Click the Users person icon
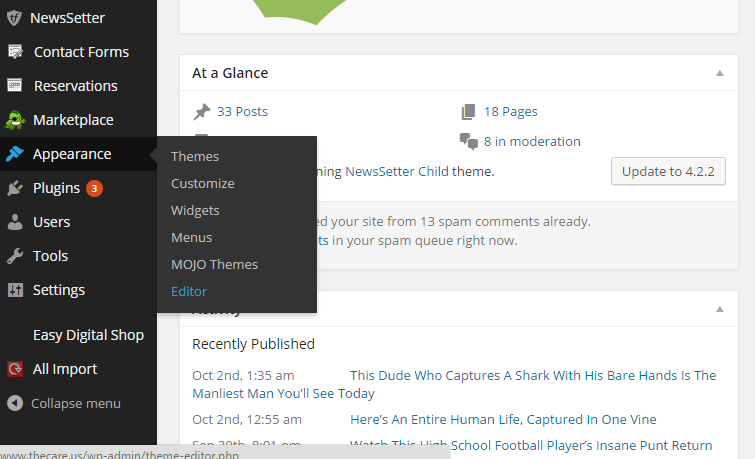The height and width of the screenshot is (459, 755). [15, 222]
